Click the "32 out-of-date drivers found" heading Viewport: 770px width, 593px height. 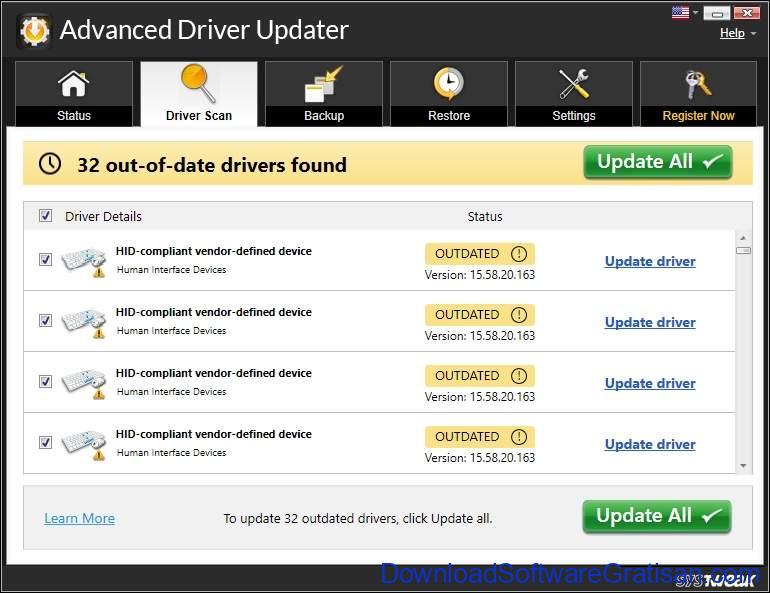click(x=212, y=165)
